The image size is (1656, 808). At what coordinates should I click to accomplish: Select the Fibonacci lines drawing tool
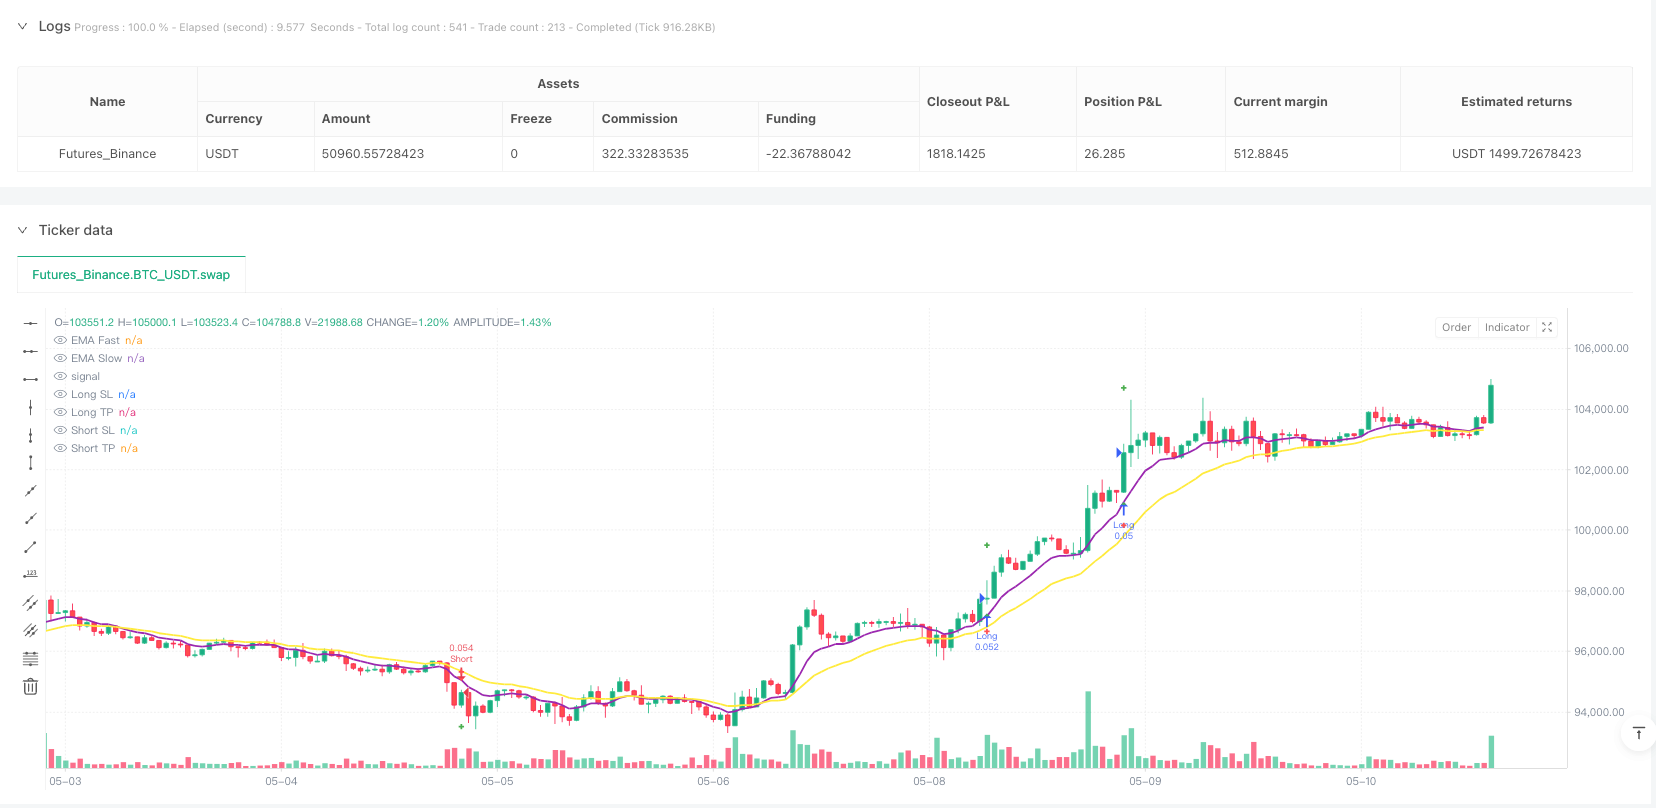coord(31,658)
